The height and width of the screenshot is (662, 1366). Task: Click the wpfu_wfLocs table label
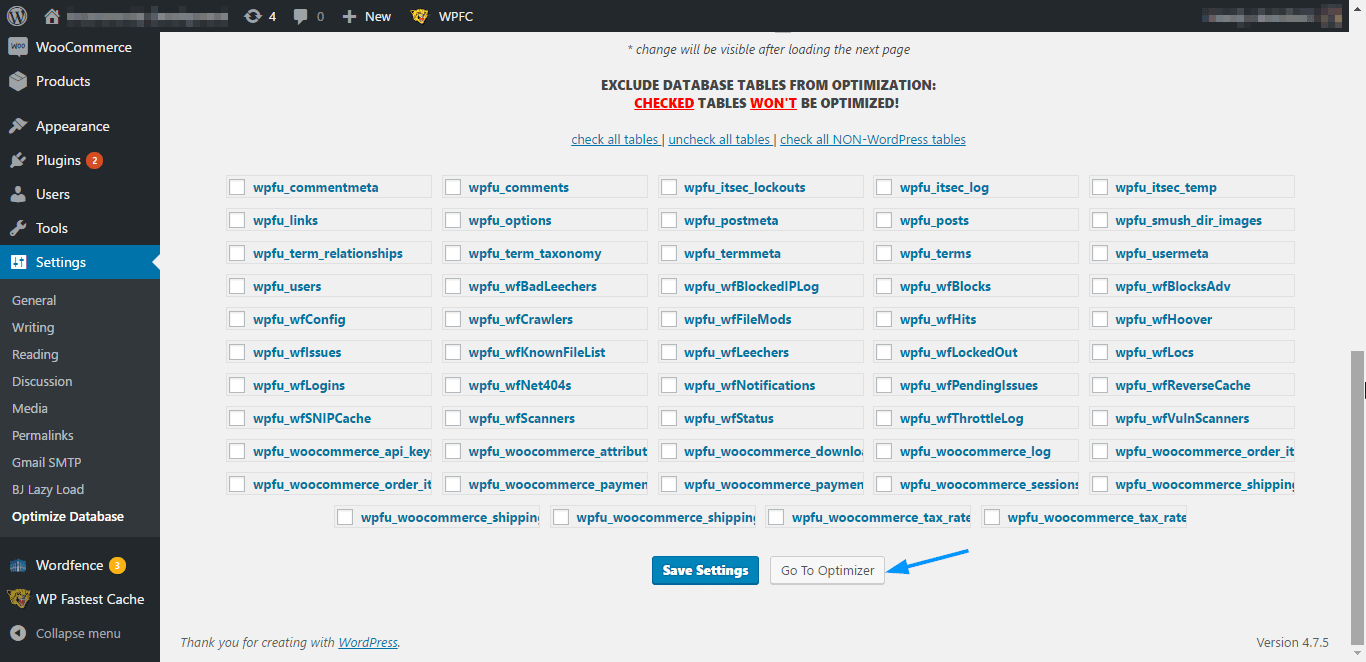click(1155, 352)
